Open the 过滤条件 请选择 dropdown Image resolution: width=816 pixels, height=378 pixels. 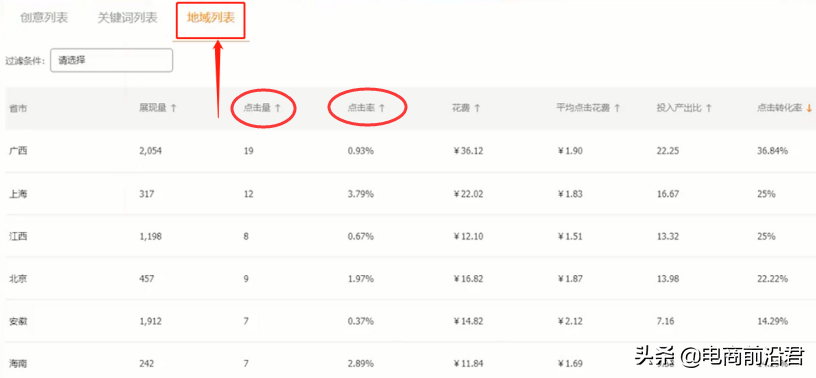[x=111, y=60]
